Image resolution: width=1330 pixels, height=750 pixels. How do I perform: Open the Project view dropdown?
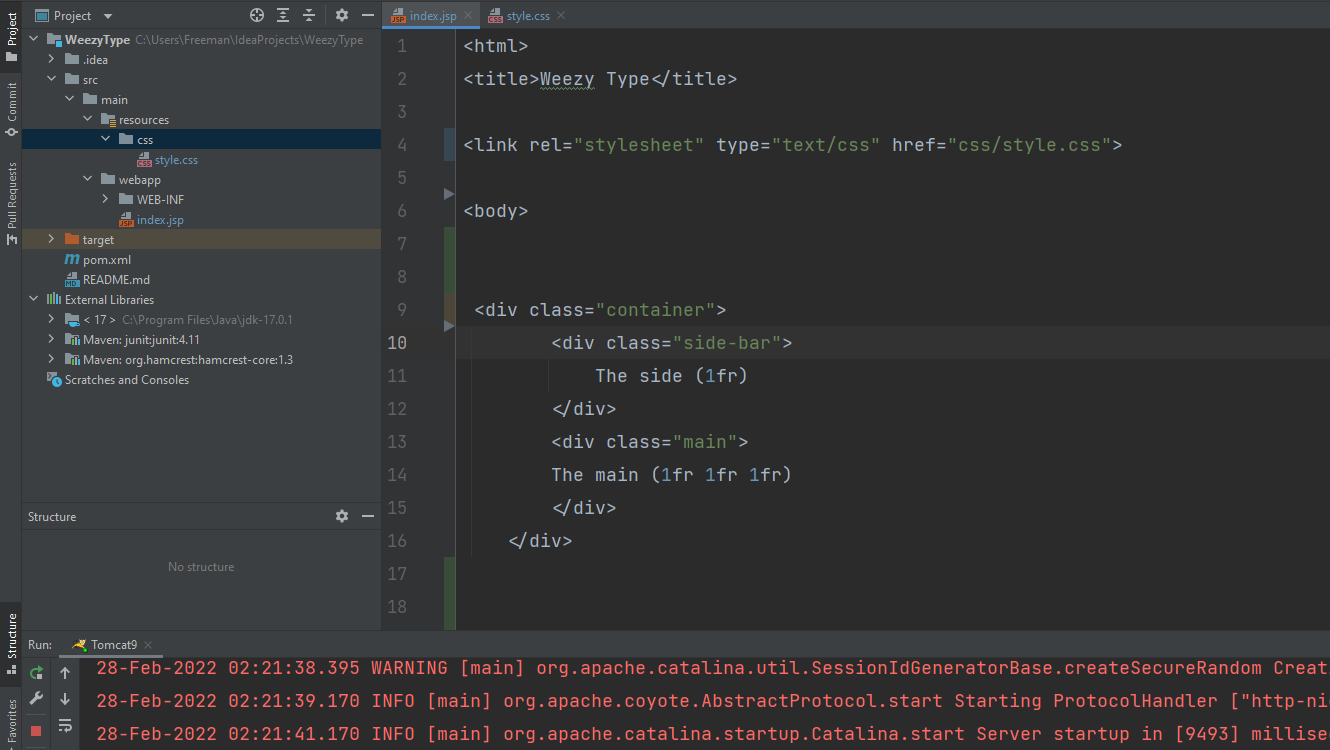pos(108,16)
